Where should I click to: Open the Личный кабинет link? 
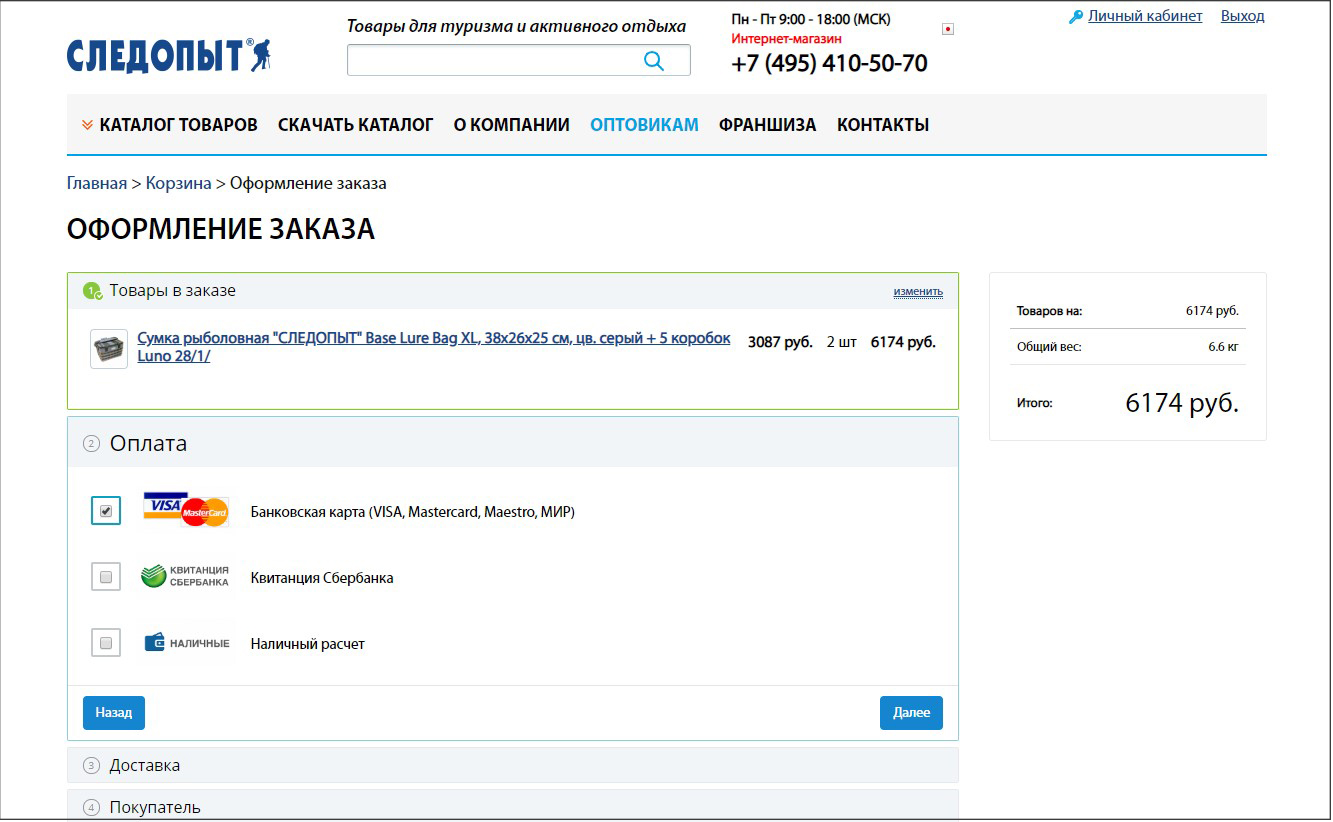pos(1145,16)
